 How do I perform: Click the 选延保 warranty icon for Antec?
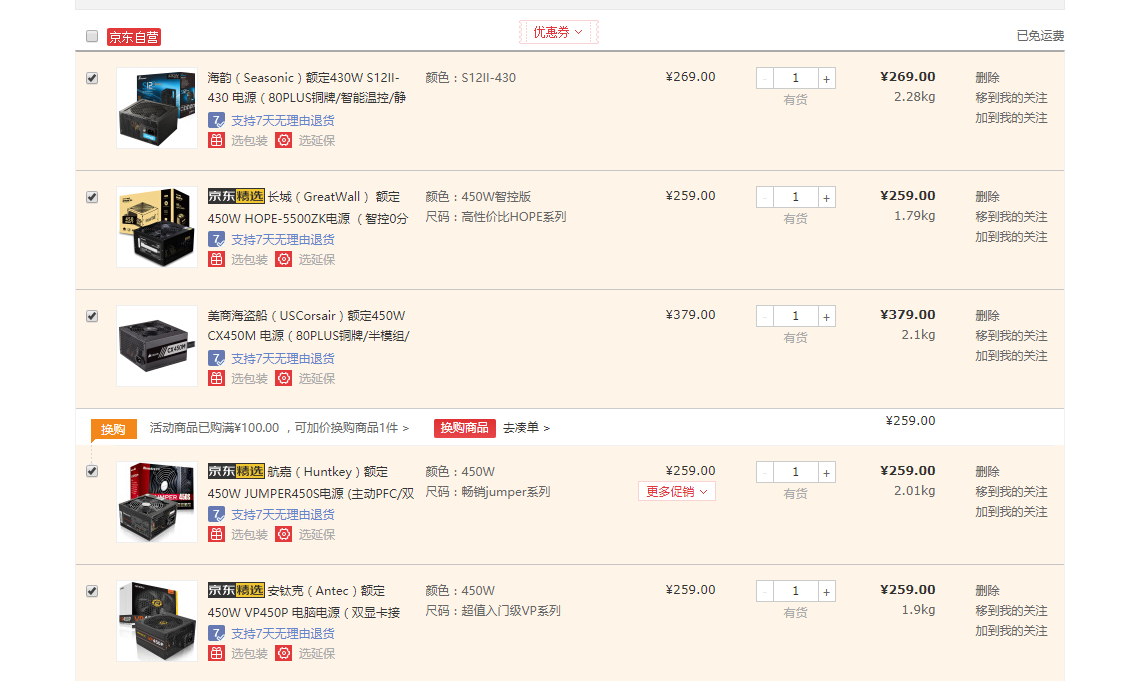pyautogui.click(x=283, y=653)
